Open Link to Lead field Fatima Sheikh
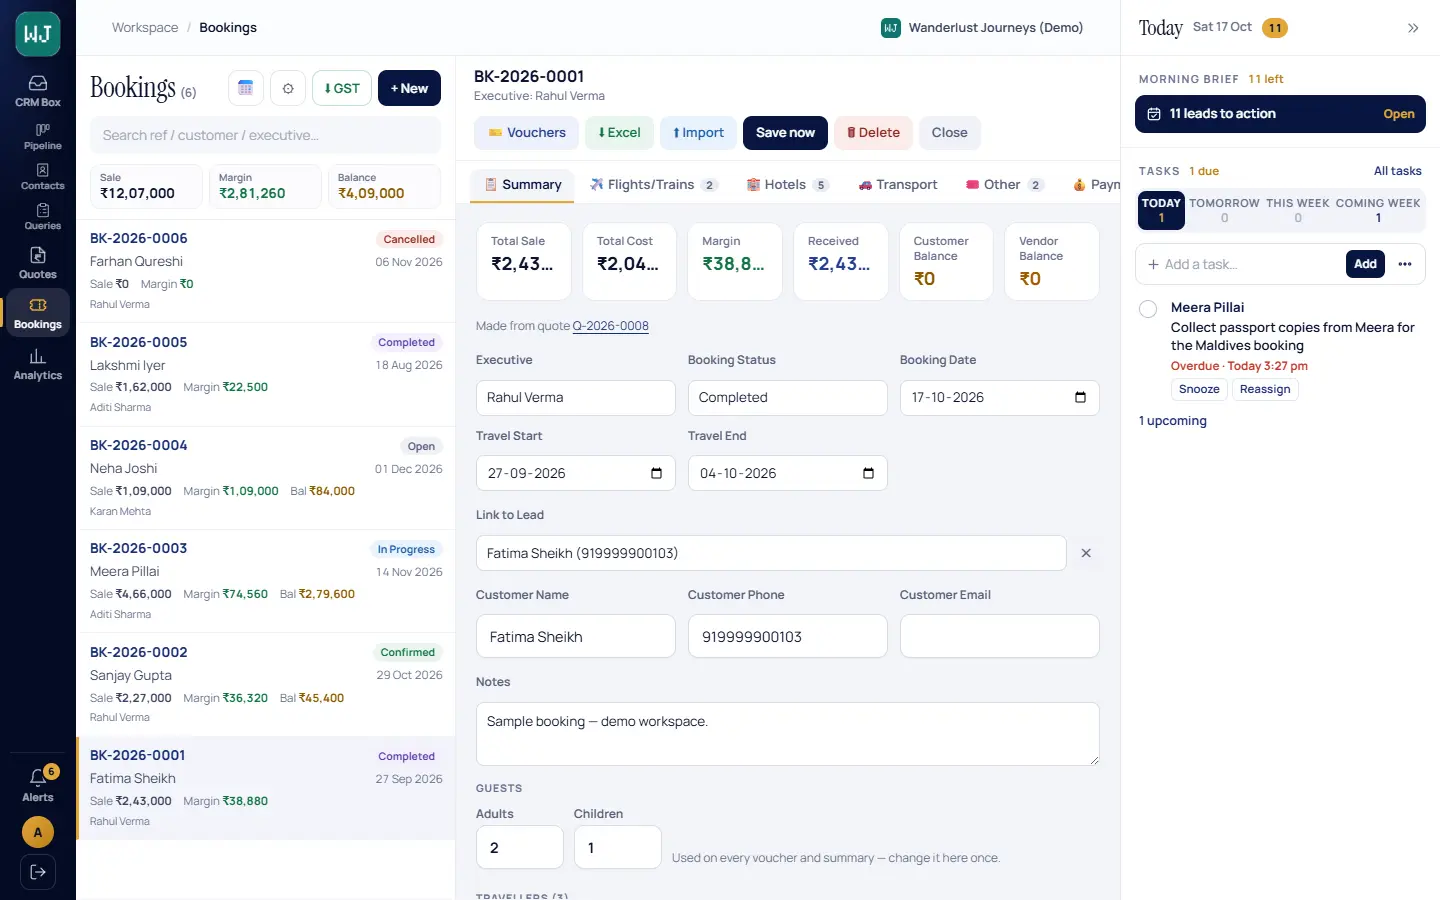 pyautogui.click(x=771, y=553)
